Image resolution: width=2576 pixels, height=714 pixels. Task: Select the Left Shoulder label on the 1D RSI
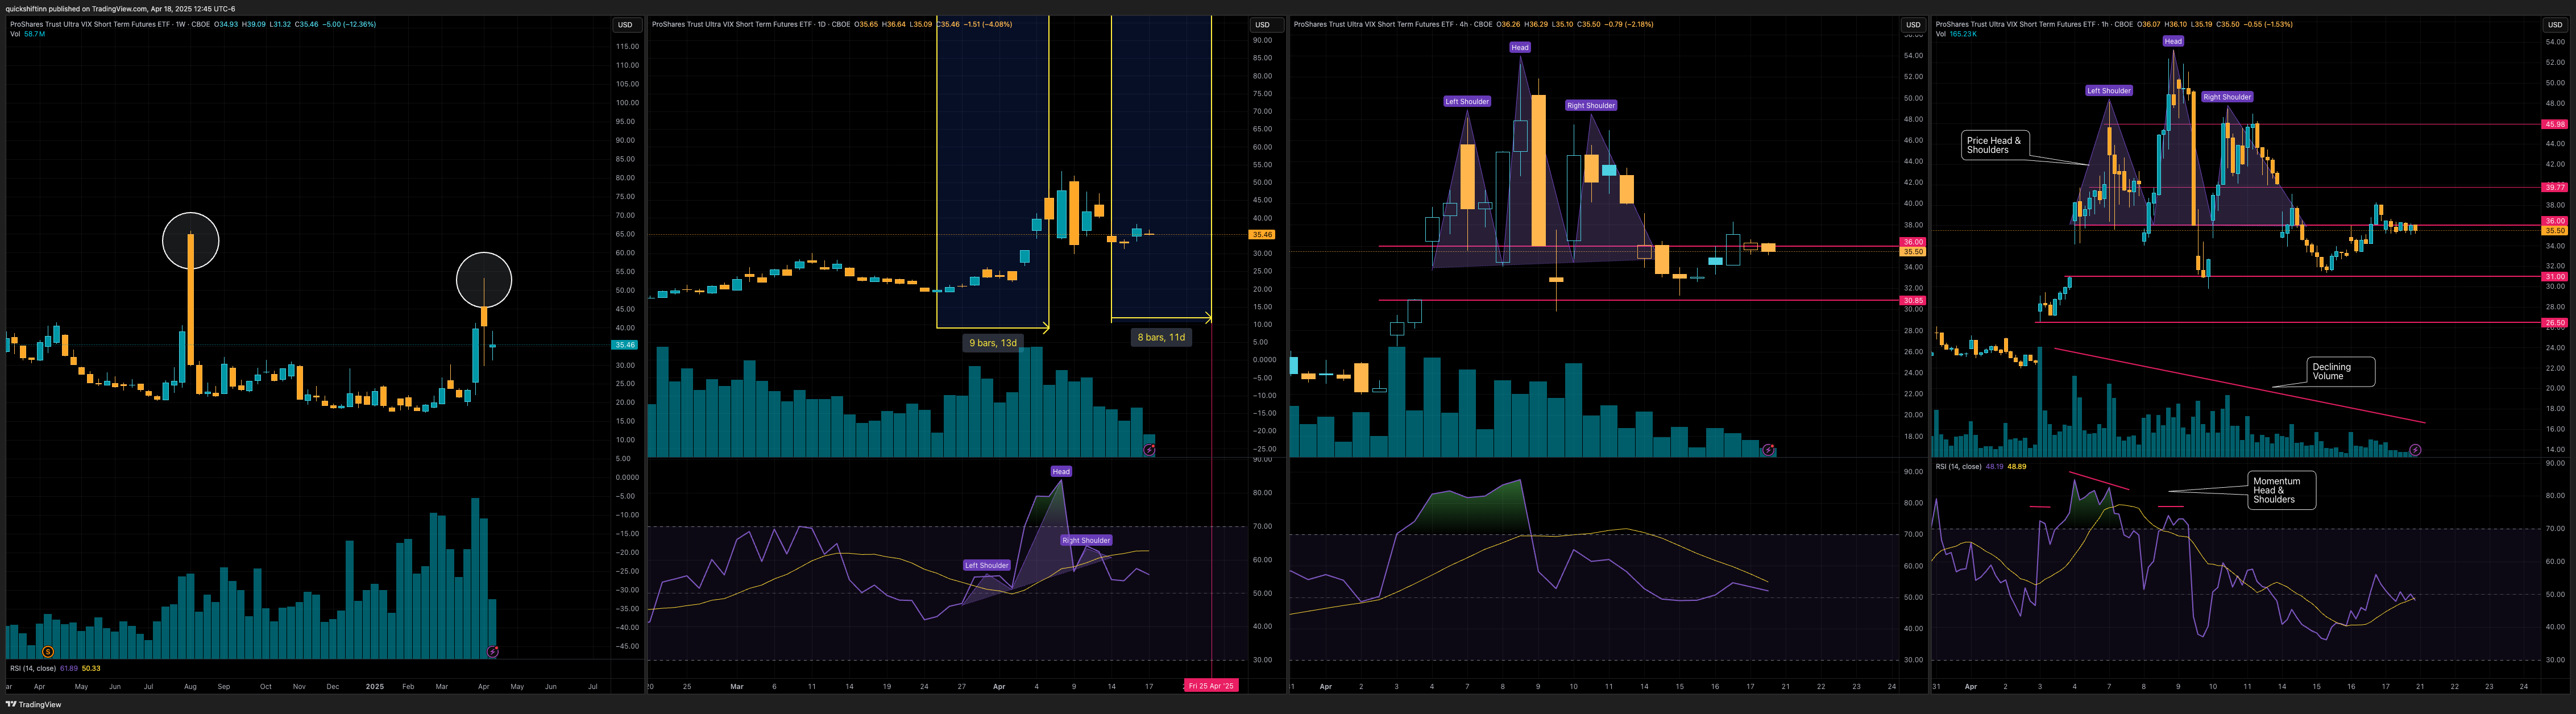986,565
